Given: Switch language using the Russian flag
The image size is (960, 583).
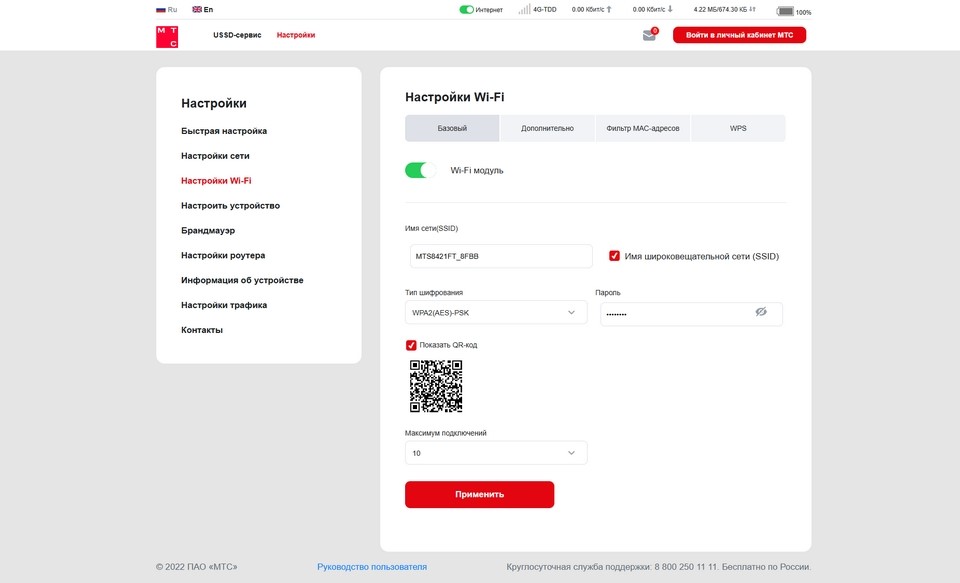Looking at the screenshot, I should [x=161, y=9].
